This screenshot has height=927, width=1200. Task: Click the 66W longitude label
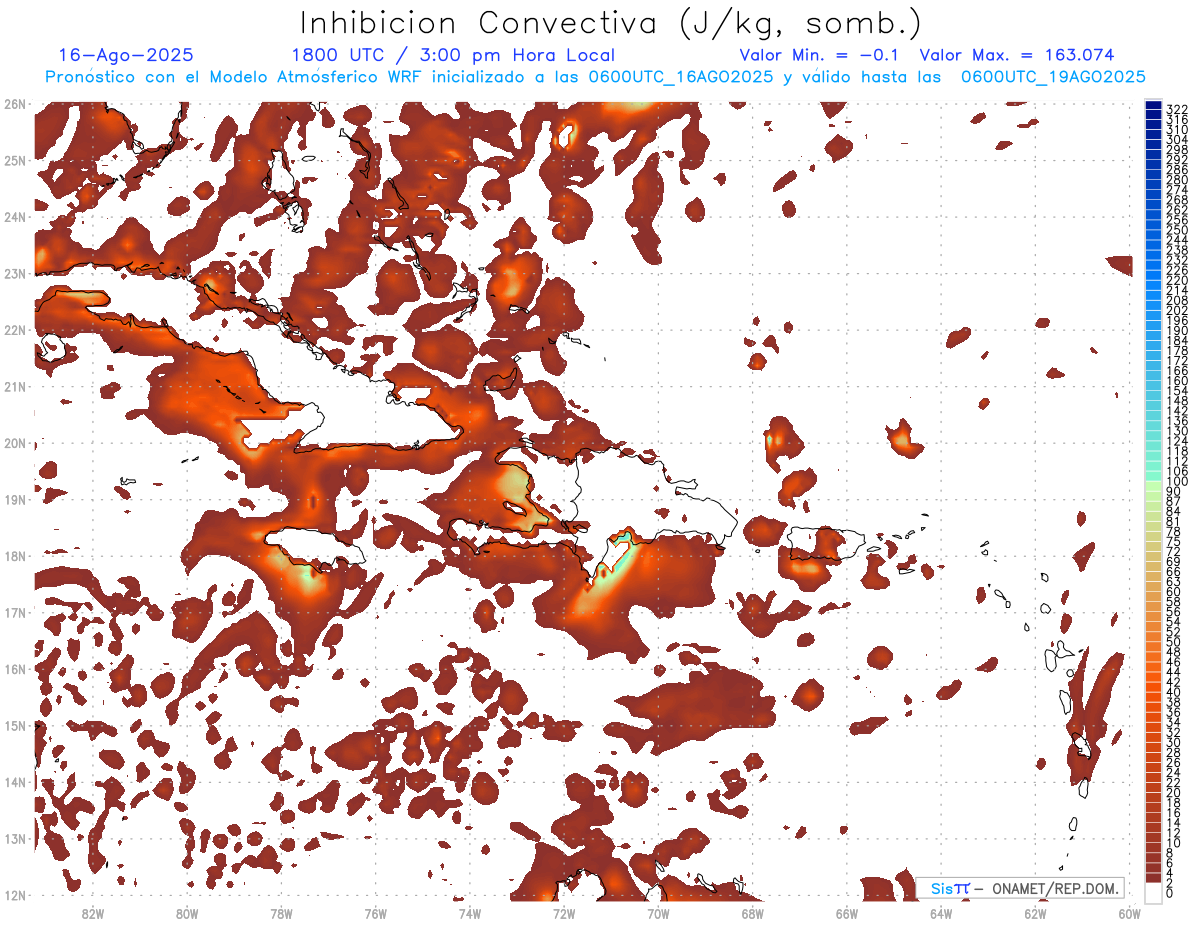point(847,912)
